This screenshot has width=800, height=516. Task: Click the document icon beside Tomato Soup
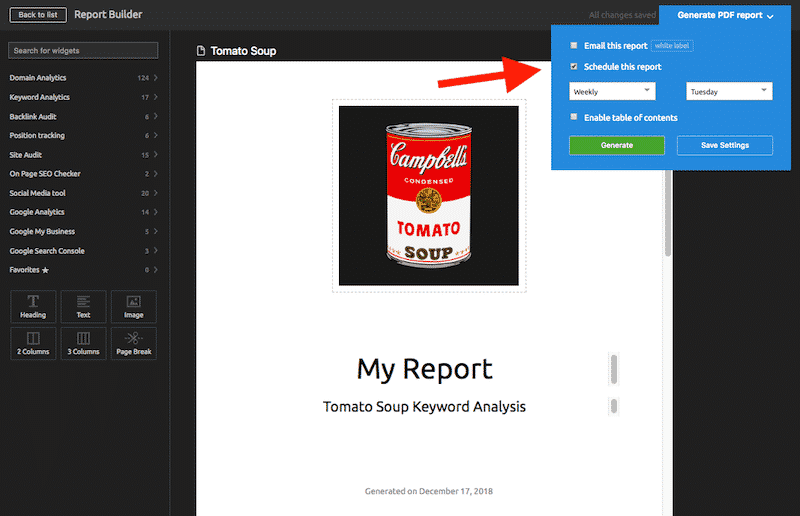click(201, 51)
